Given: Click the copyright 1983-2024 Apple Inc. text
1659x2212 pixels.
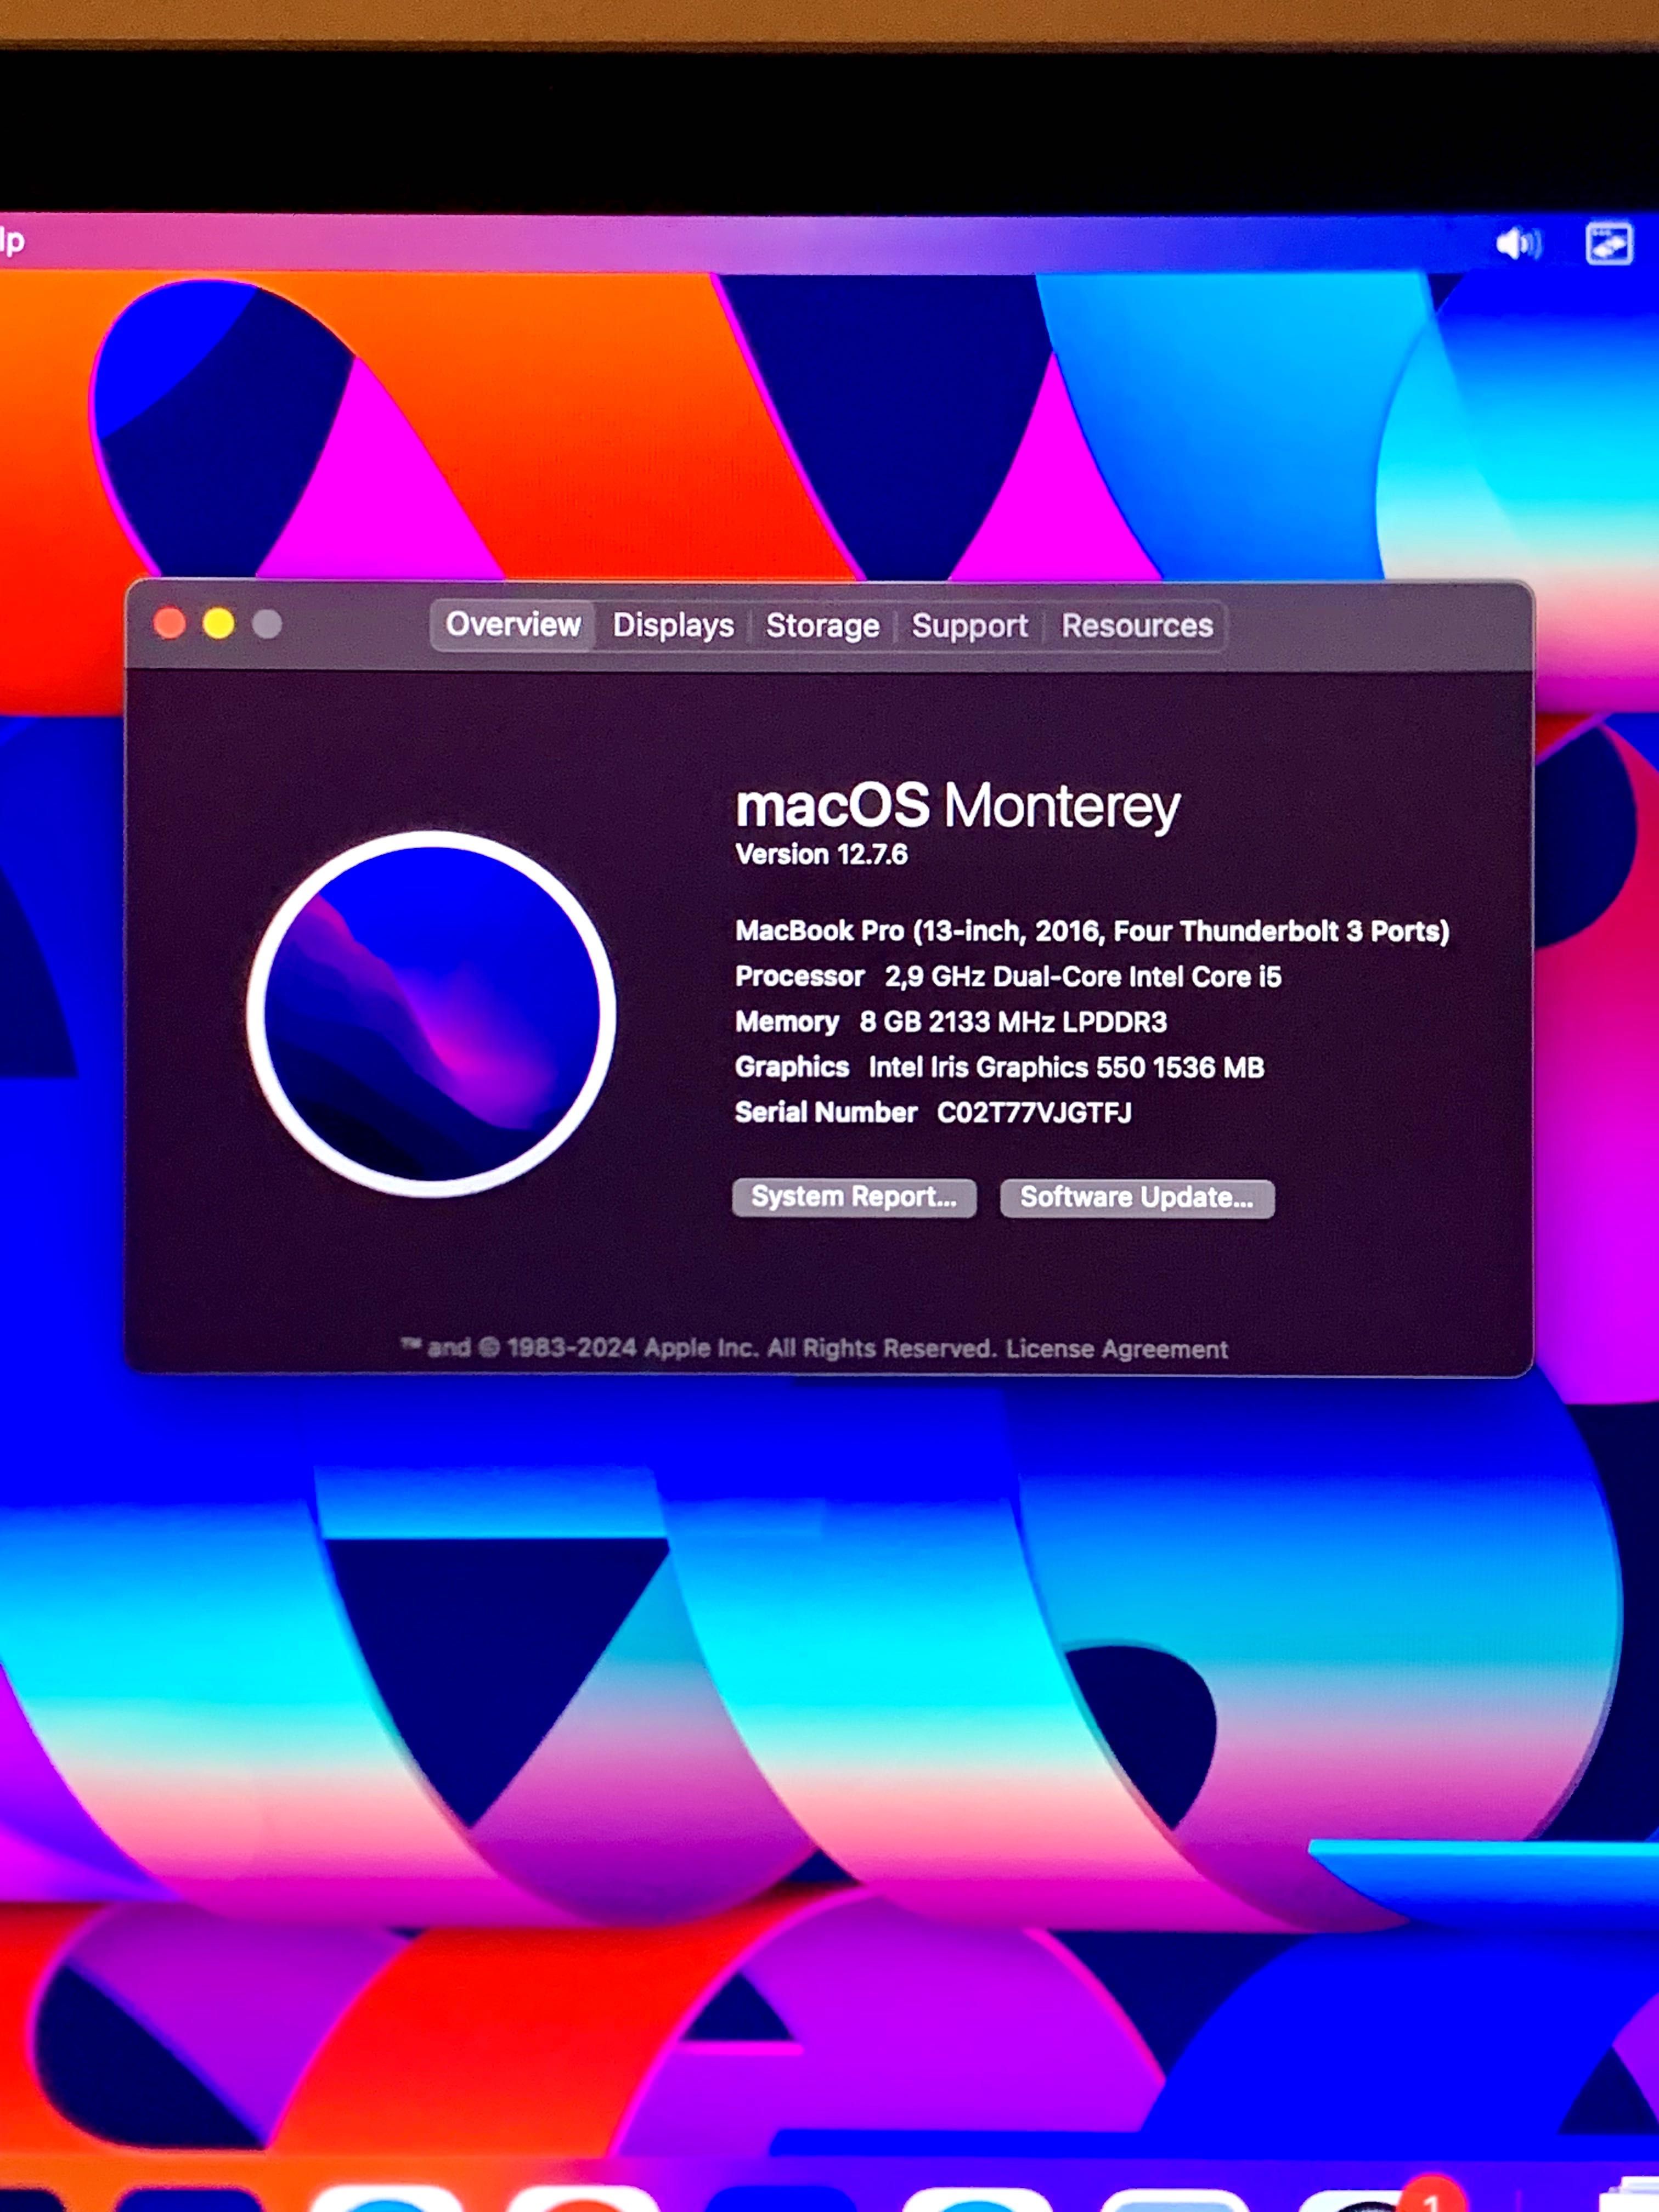Looking at the screenshot, I should click(x=698, y=1348).
